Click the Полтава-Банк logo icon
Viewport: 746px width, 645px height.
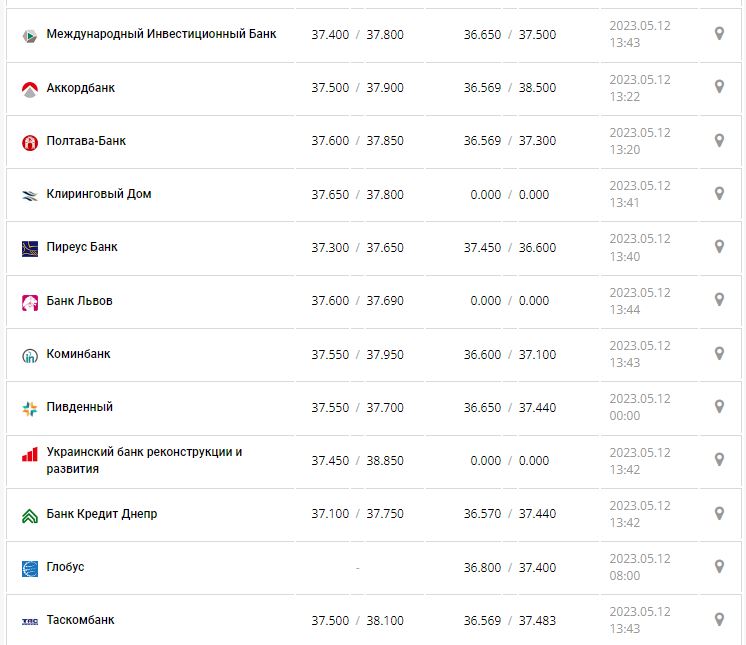[29, 142]
